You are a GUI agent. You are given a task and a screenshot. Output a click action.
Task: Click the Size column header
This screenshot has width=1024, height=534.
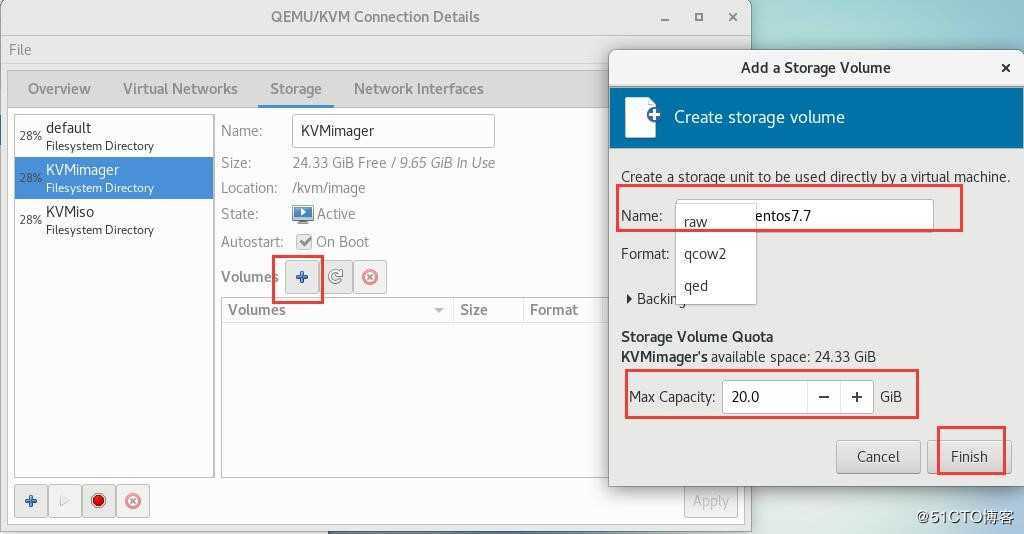[x=488, y=309]
